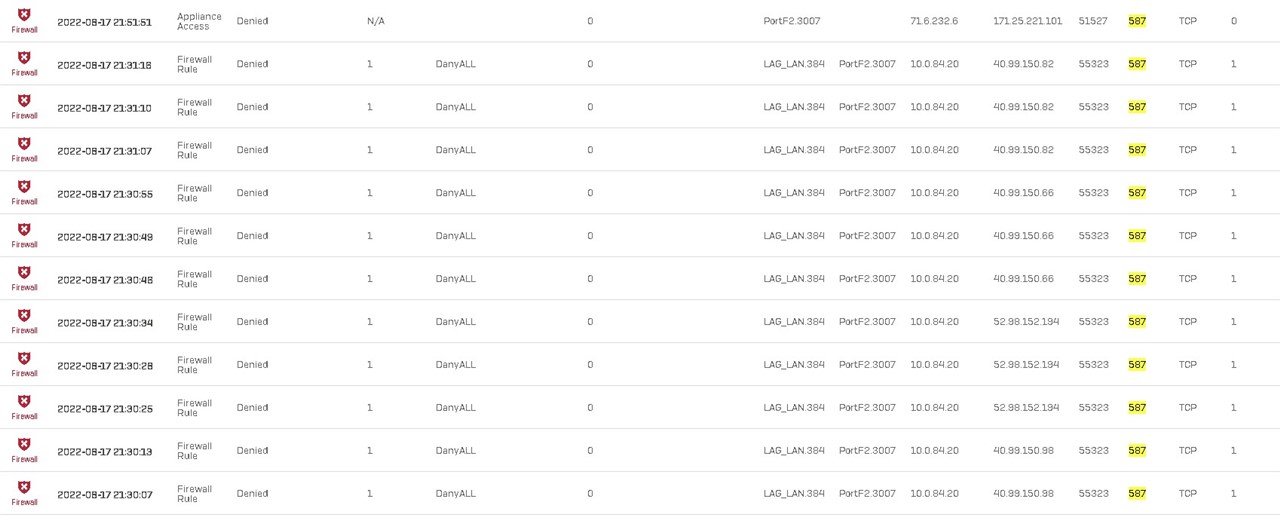Click the highlighted 587 port in the Appliance Access row
The height and width of the screenshot is (523, 1280).
point(1137,21)
